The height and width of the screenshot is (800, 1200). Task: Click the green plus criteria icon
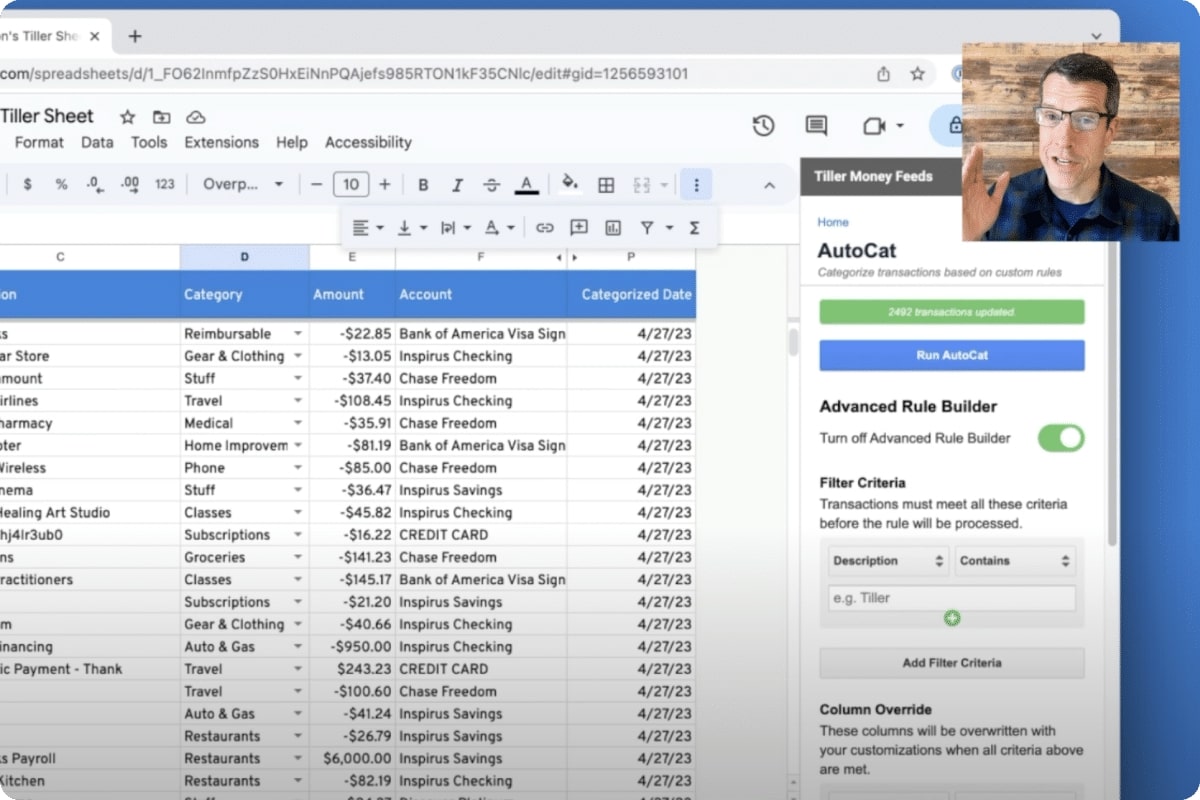pyautogui.click(x=952, y=618)
